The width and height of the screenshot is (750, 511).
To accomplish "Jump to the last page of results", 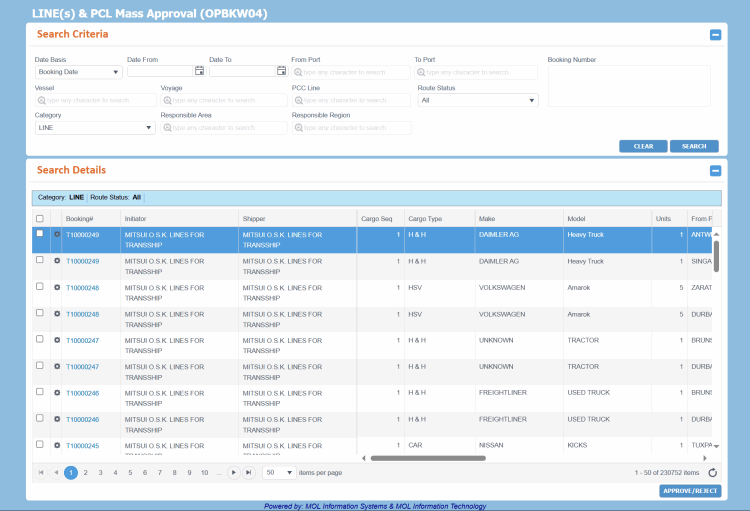I will click(x=248, y=472).
